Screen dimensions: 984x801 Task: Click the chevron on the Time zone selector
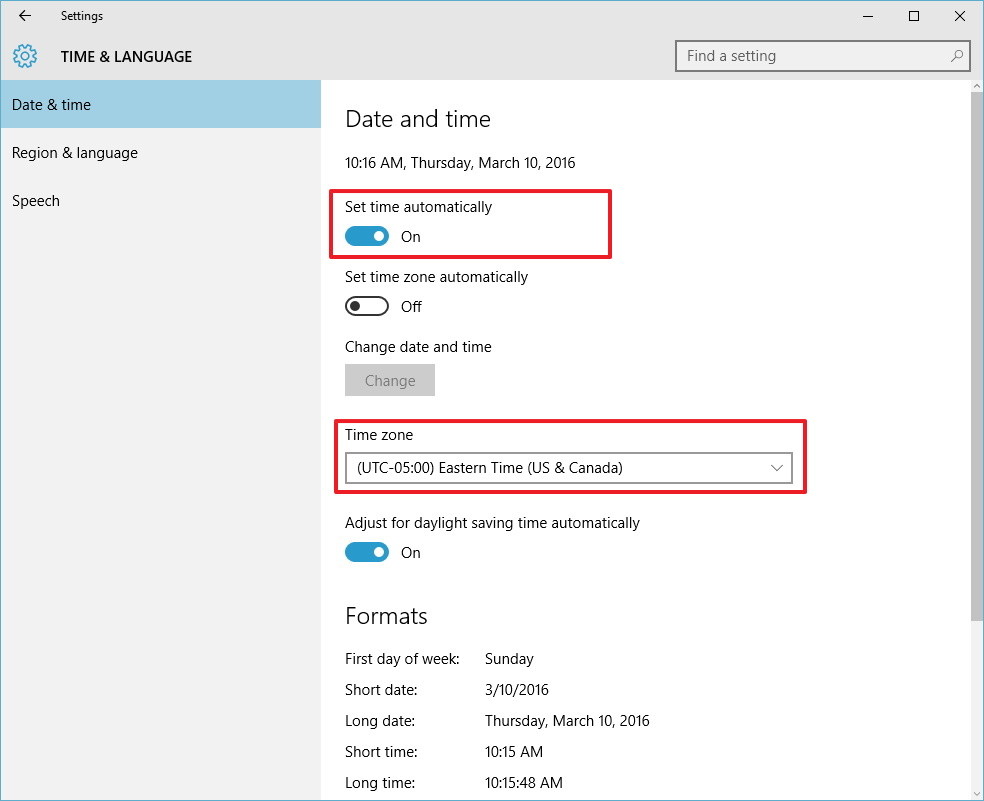point(776,468)
